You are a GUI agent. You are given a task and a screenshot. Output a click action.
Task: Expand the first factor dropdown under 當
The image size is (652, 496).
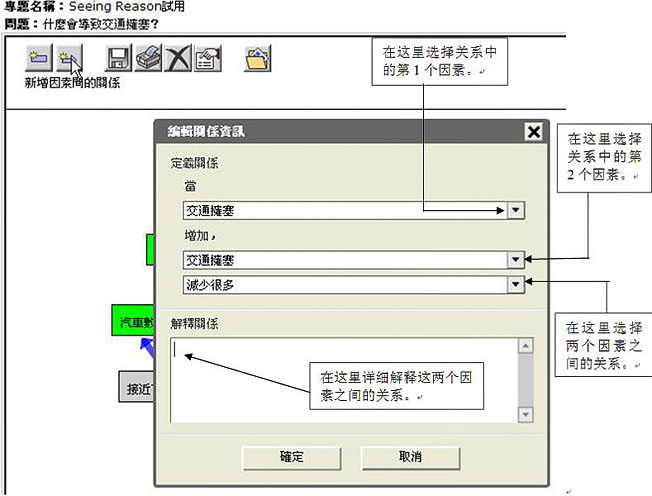click(x=515, y=210)
